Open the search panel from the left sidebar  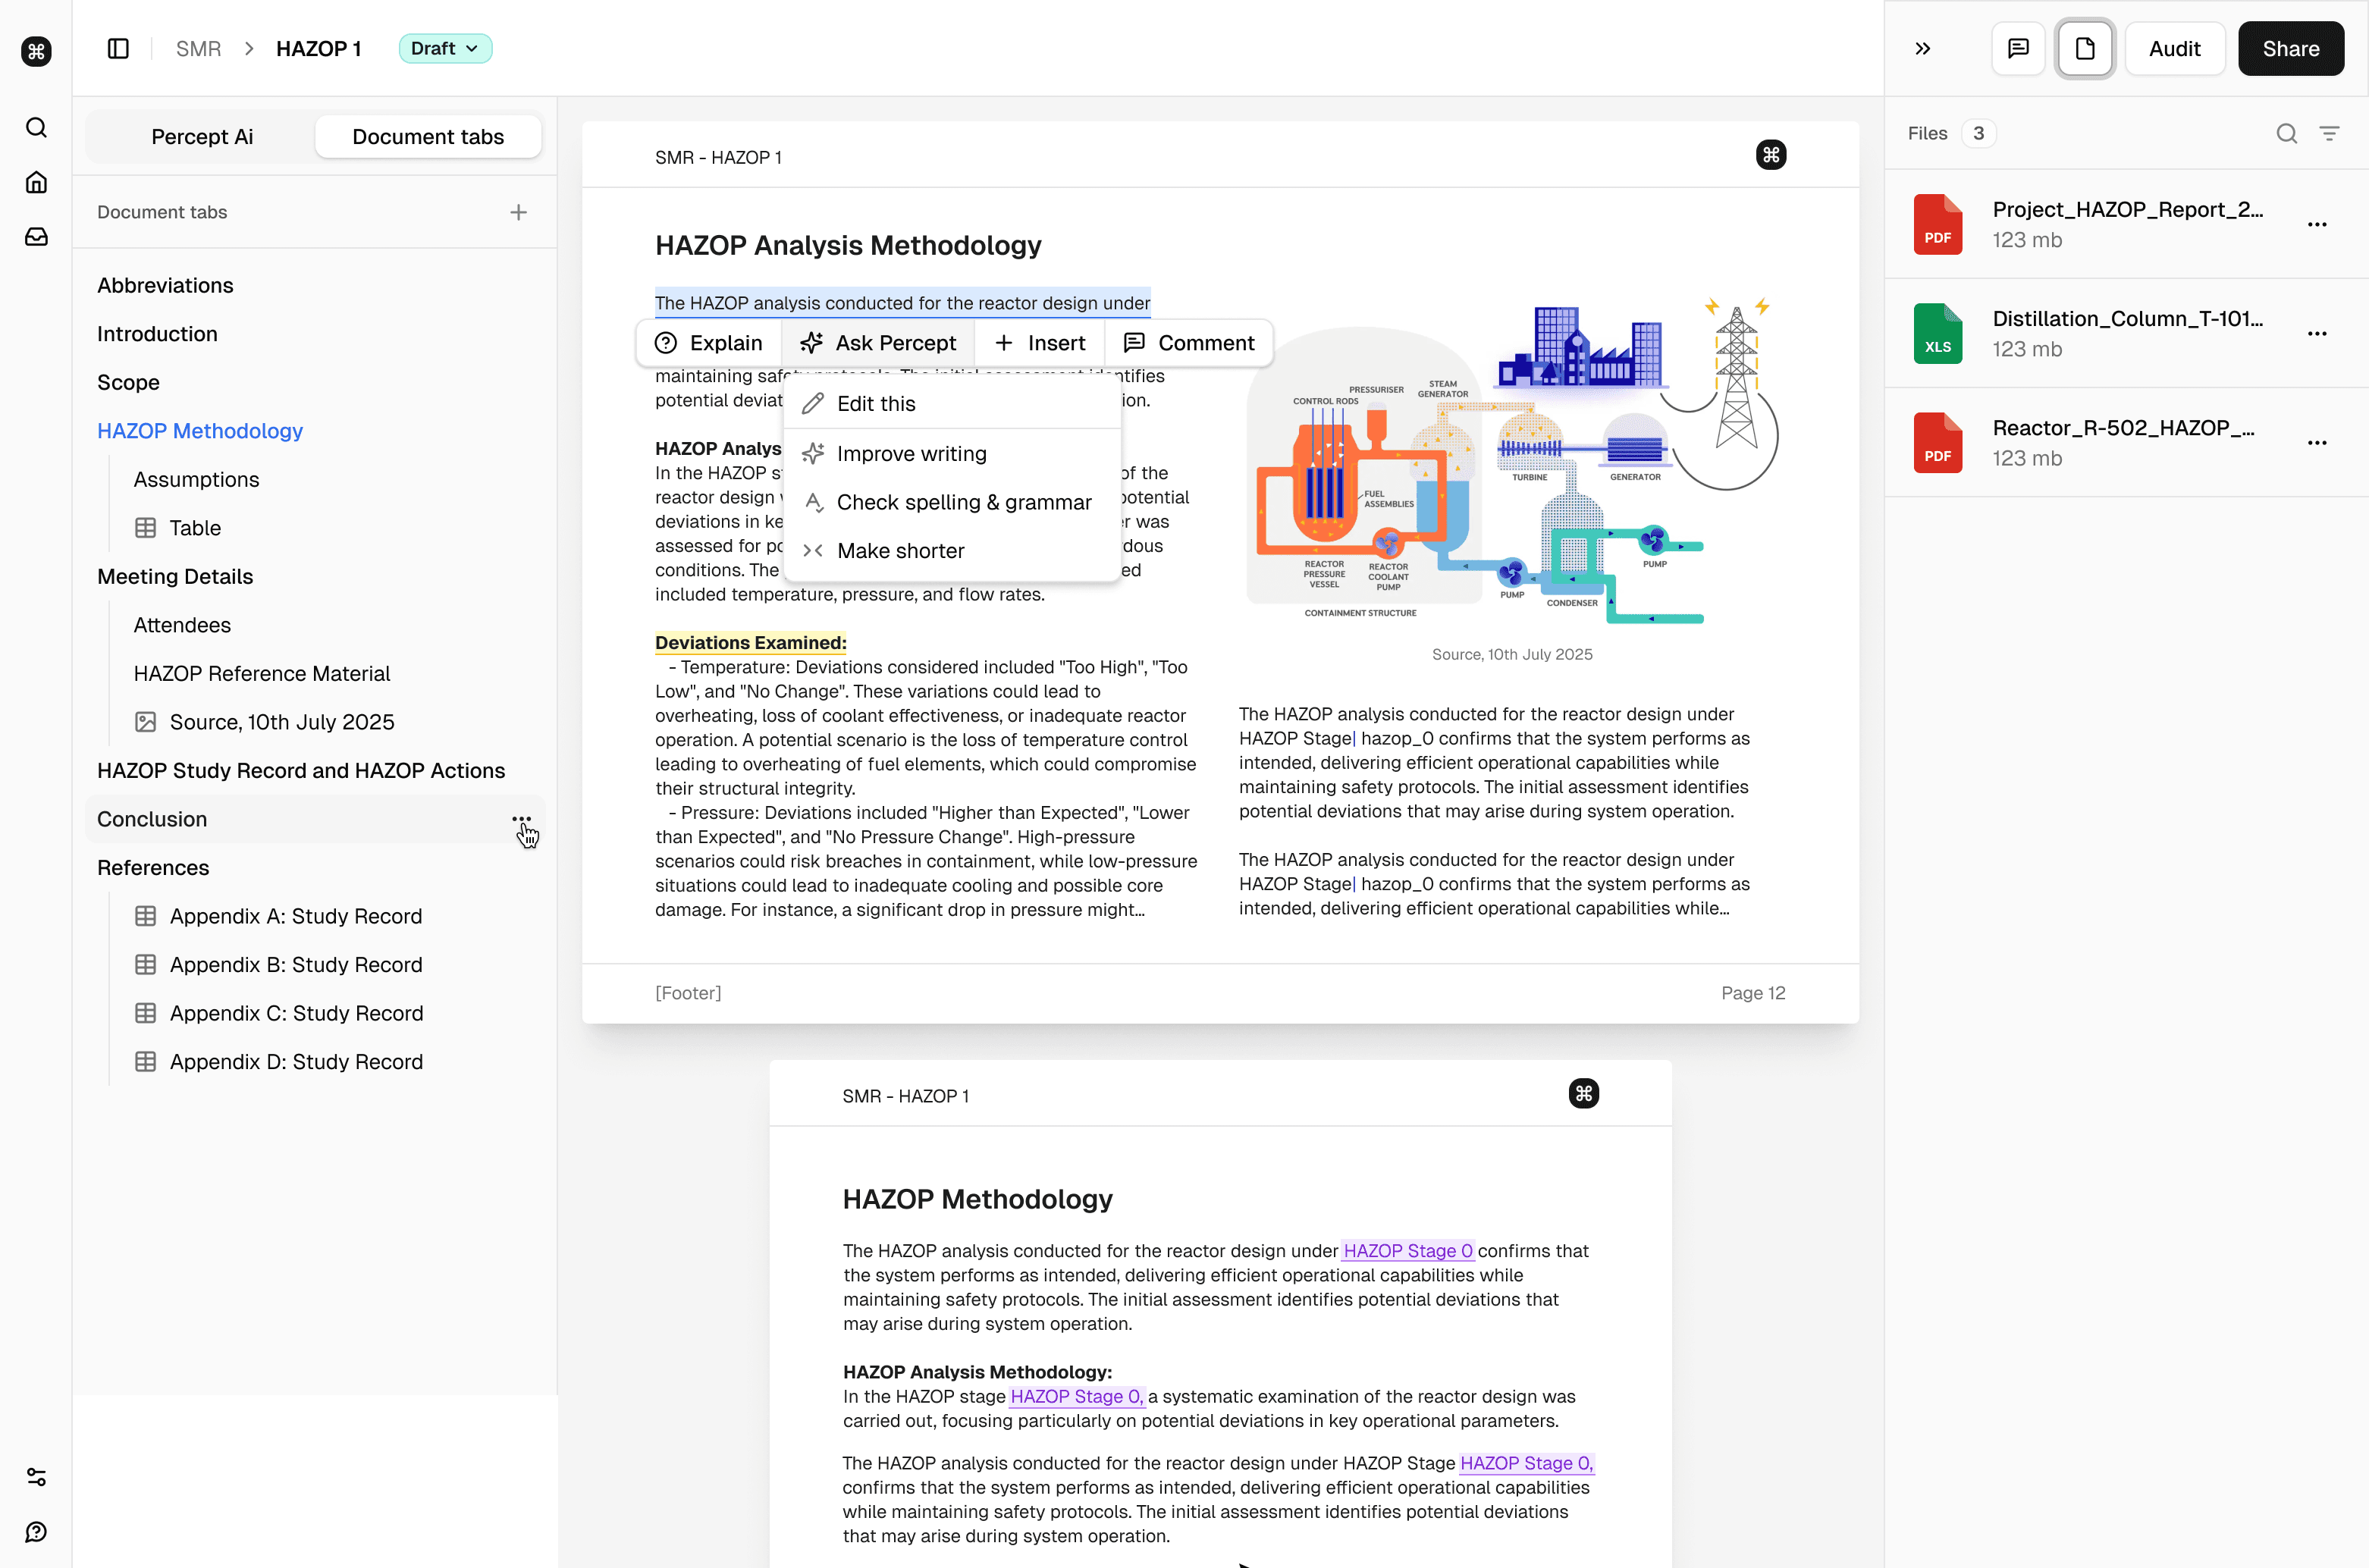click(36, 128)
